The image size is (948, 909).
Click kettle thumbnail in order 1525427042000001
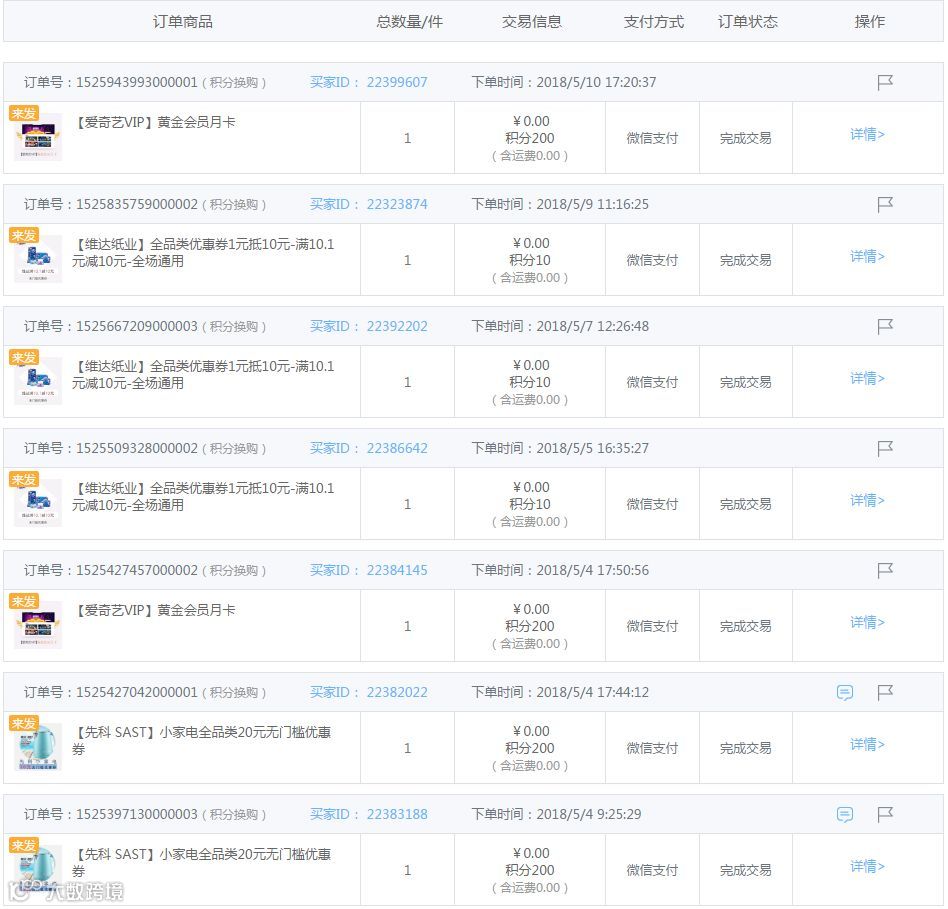(x=37, y=748)
